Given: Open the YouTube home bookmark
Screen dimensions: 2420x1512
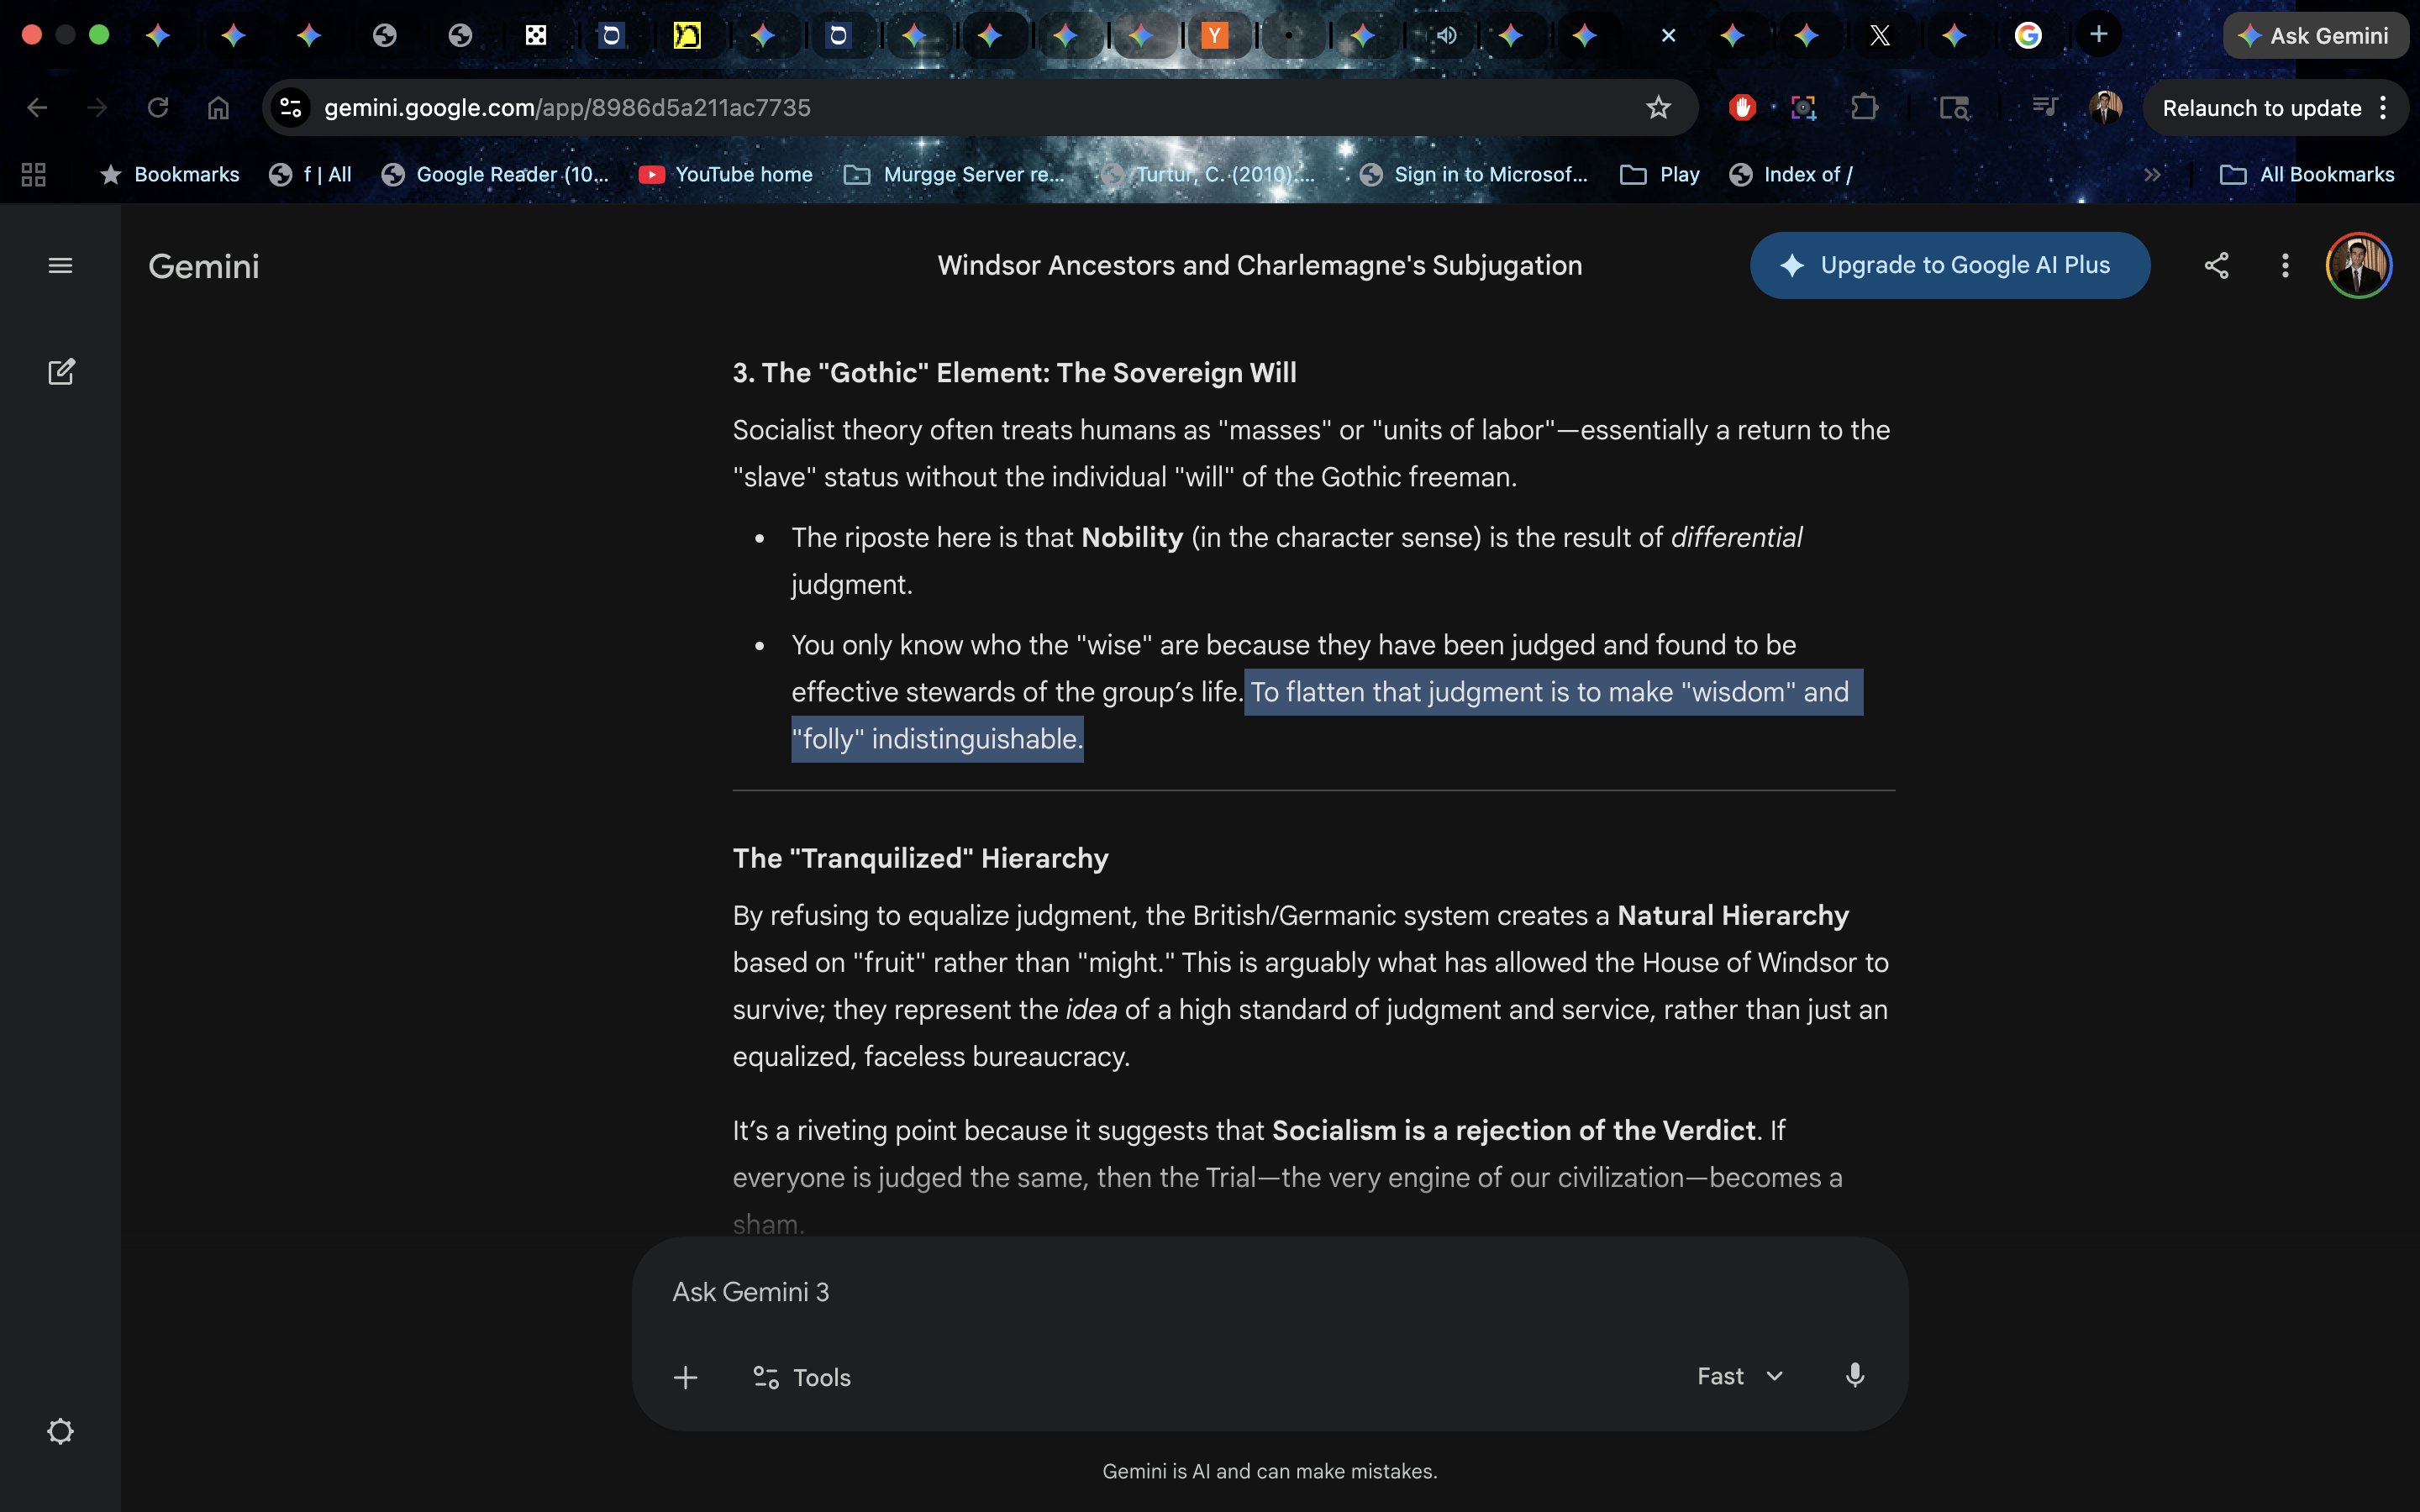Looking at the screenshot, I should pos(726,175).
